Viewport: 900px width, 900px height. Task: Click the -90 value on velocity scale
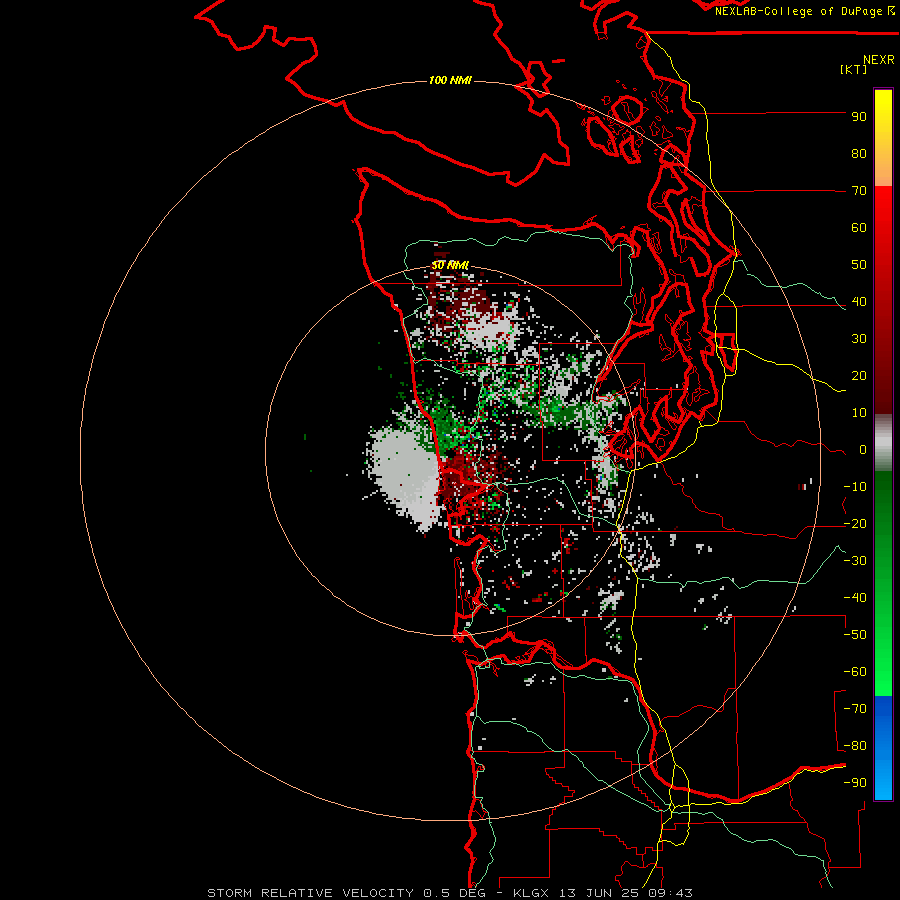[x=855, y=783]
